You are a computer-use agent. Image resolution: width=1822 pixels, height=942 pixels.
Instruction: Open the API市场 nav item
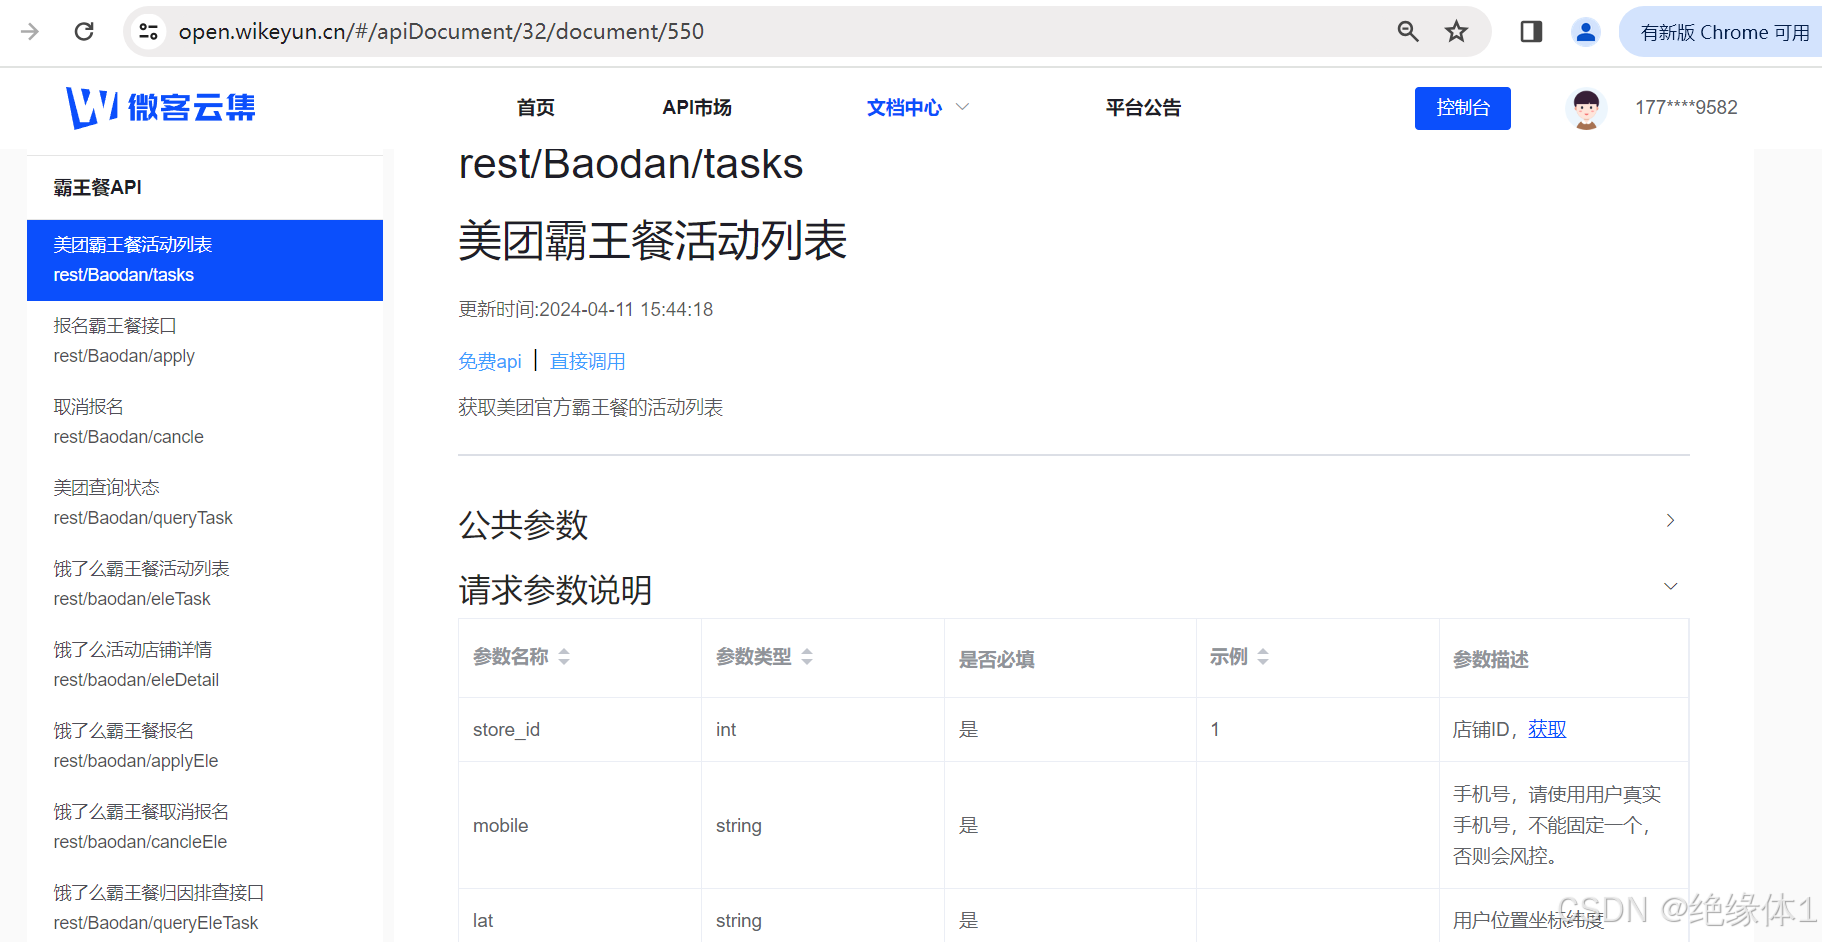click(697, 107)
